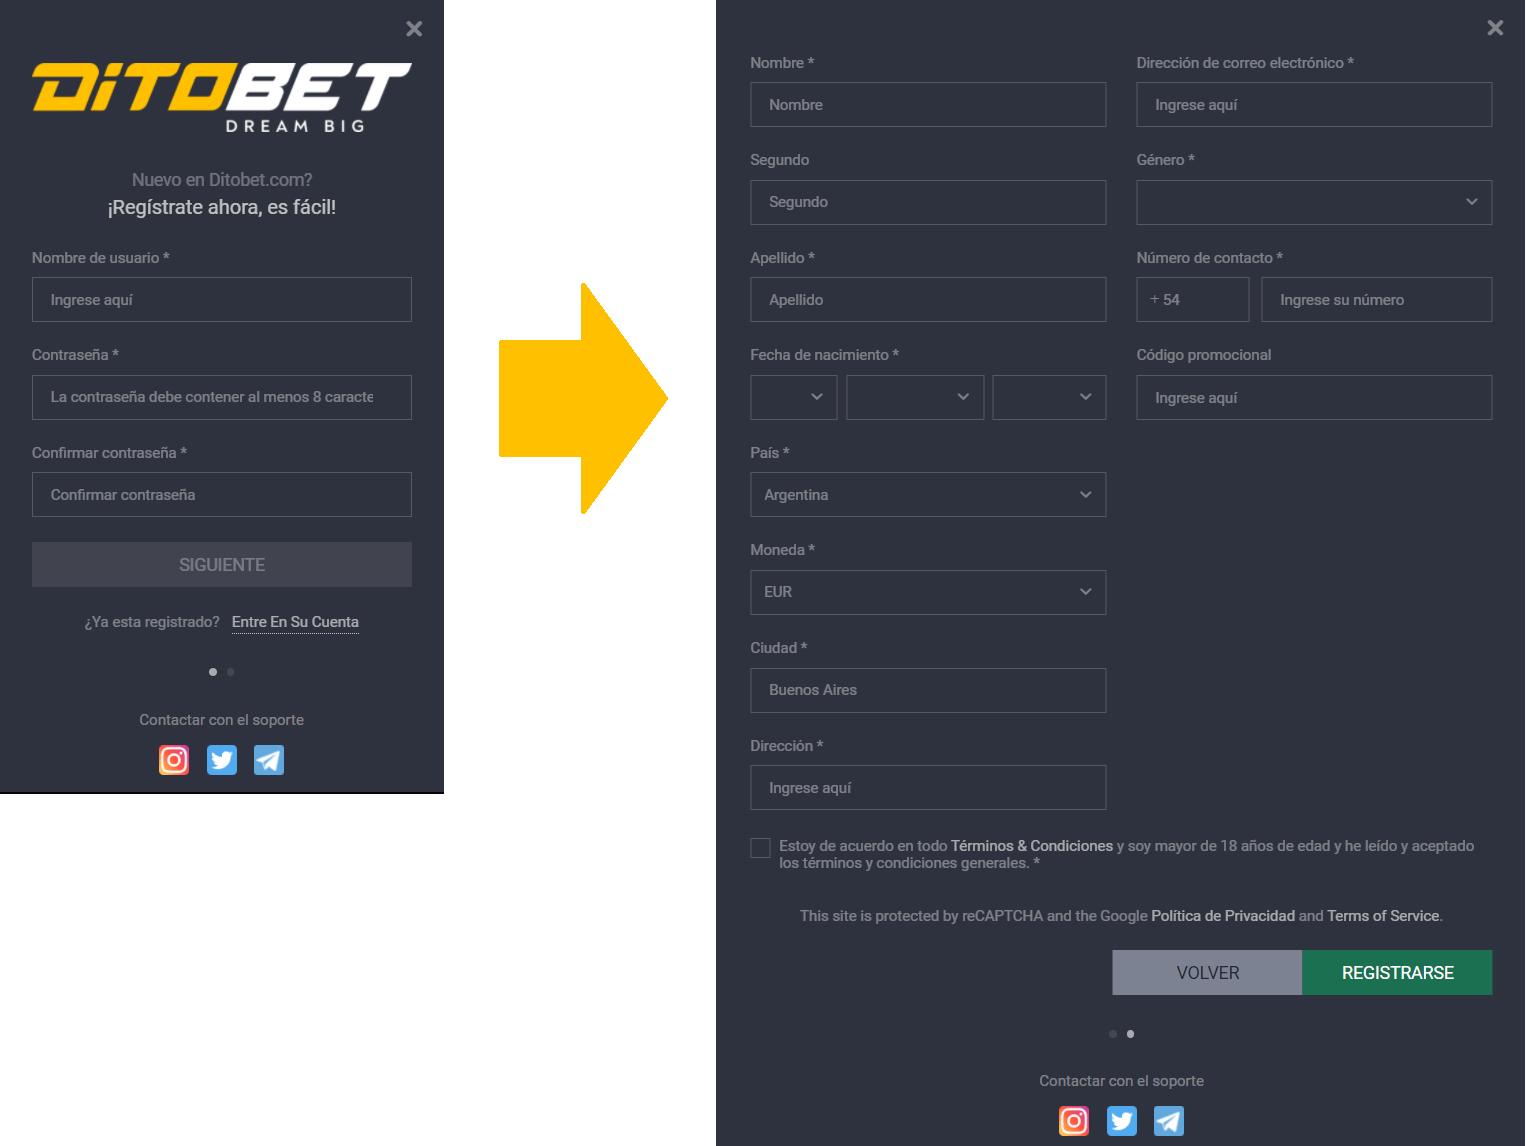Viewport: 1526px width, 1146px height.
Task: Check the Términos & Condiciones agreement box
Action: coord(760,848)
